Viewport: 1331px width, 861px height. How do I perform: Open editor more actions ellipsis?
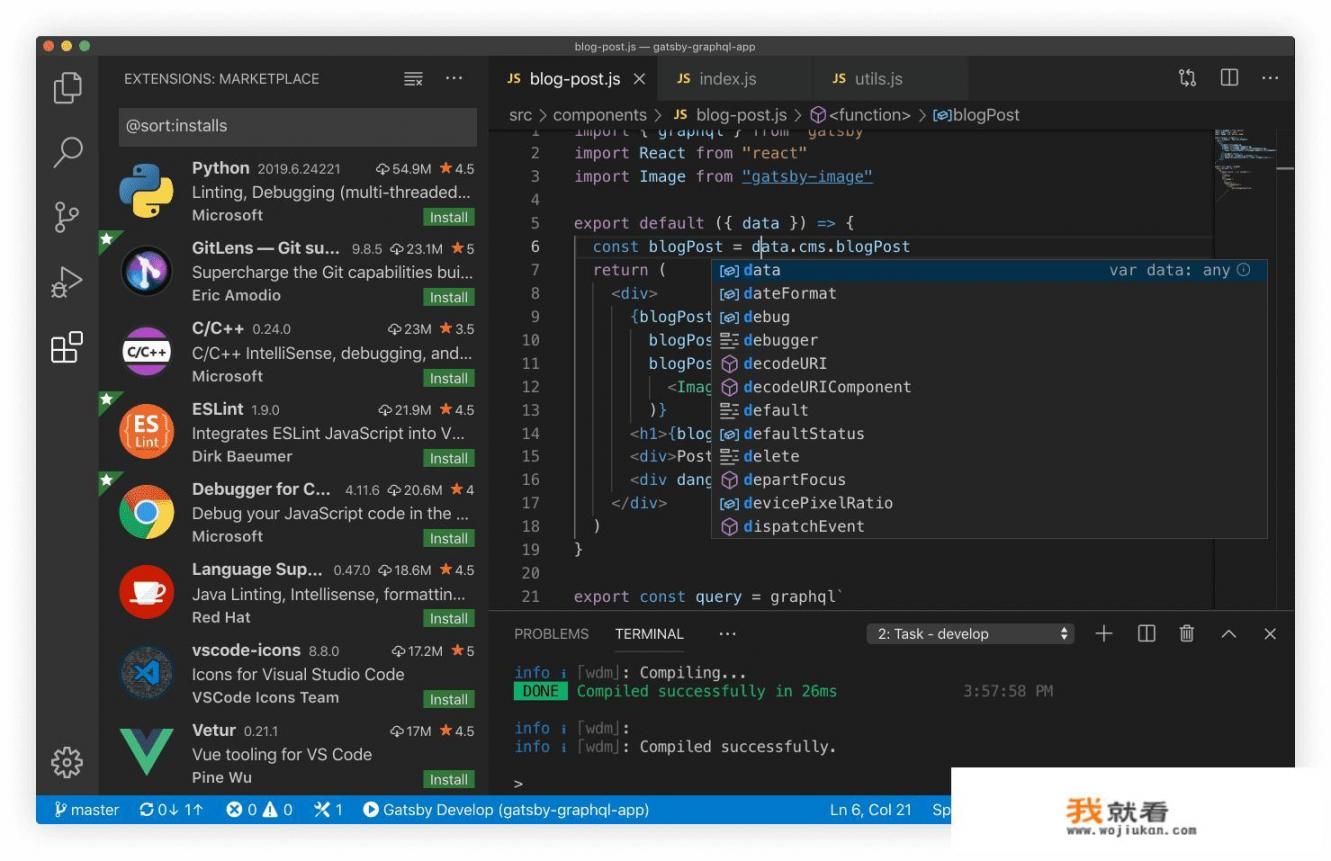(1270, 78)
